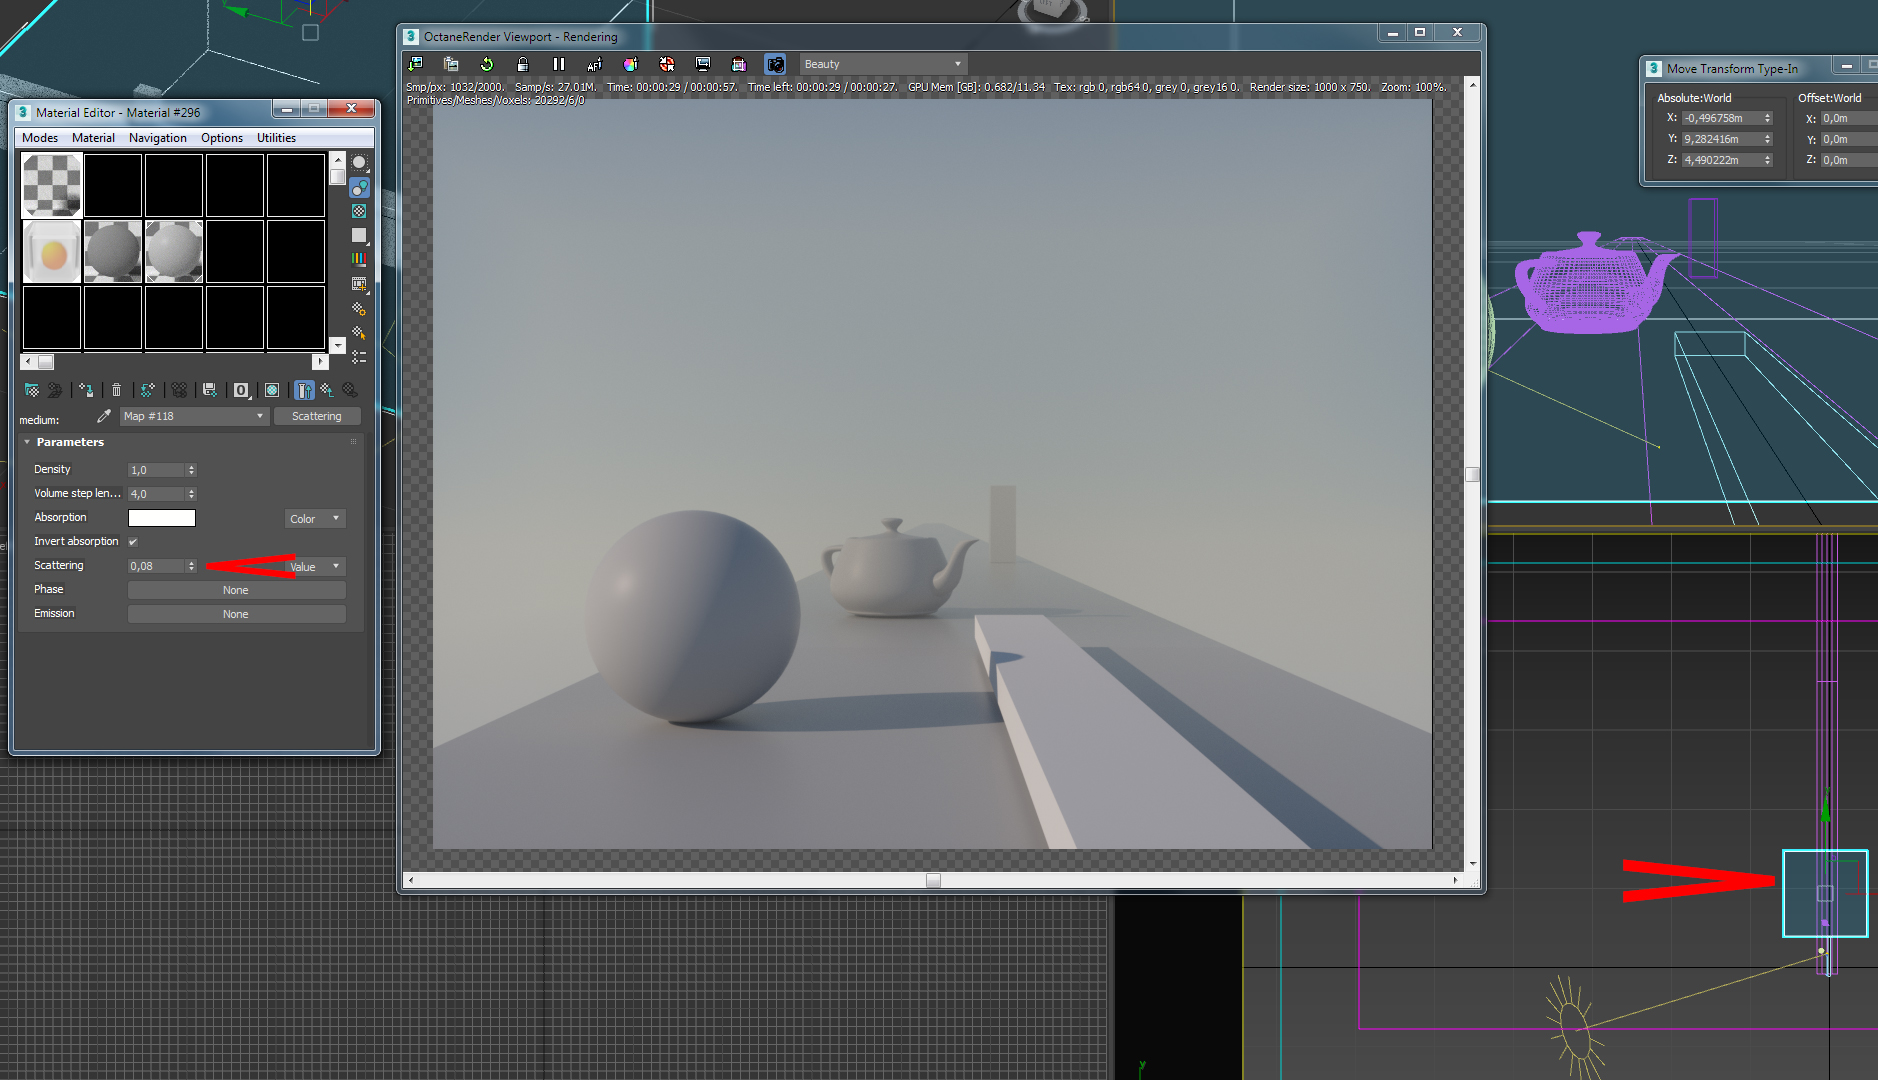Screen dimensions: 1878x1080
Task: Click the red material picker icon
Action: (x=667, y=64)
